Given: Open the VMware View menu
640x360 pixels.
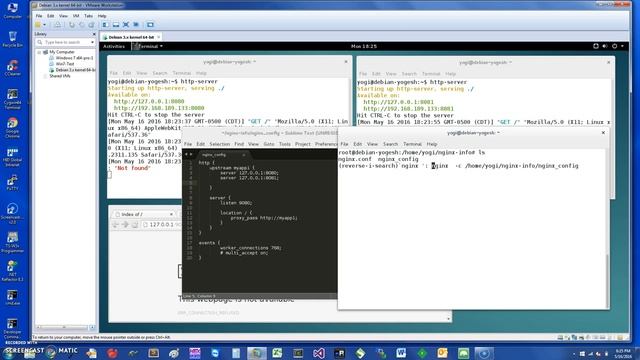Looking at the screenshot, I should [x=63, y=16].
